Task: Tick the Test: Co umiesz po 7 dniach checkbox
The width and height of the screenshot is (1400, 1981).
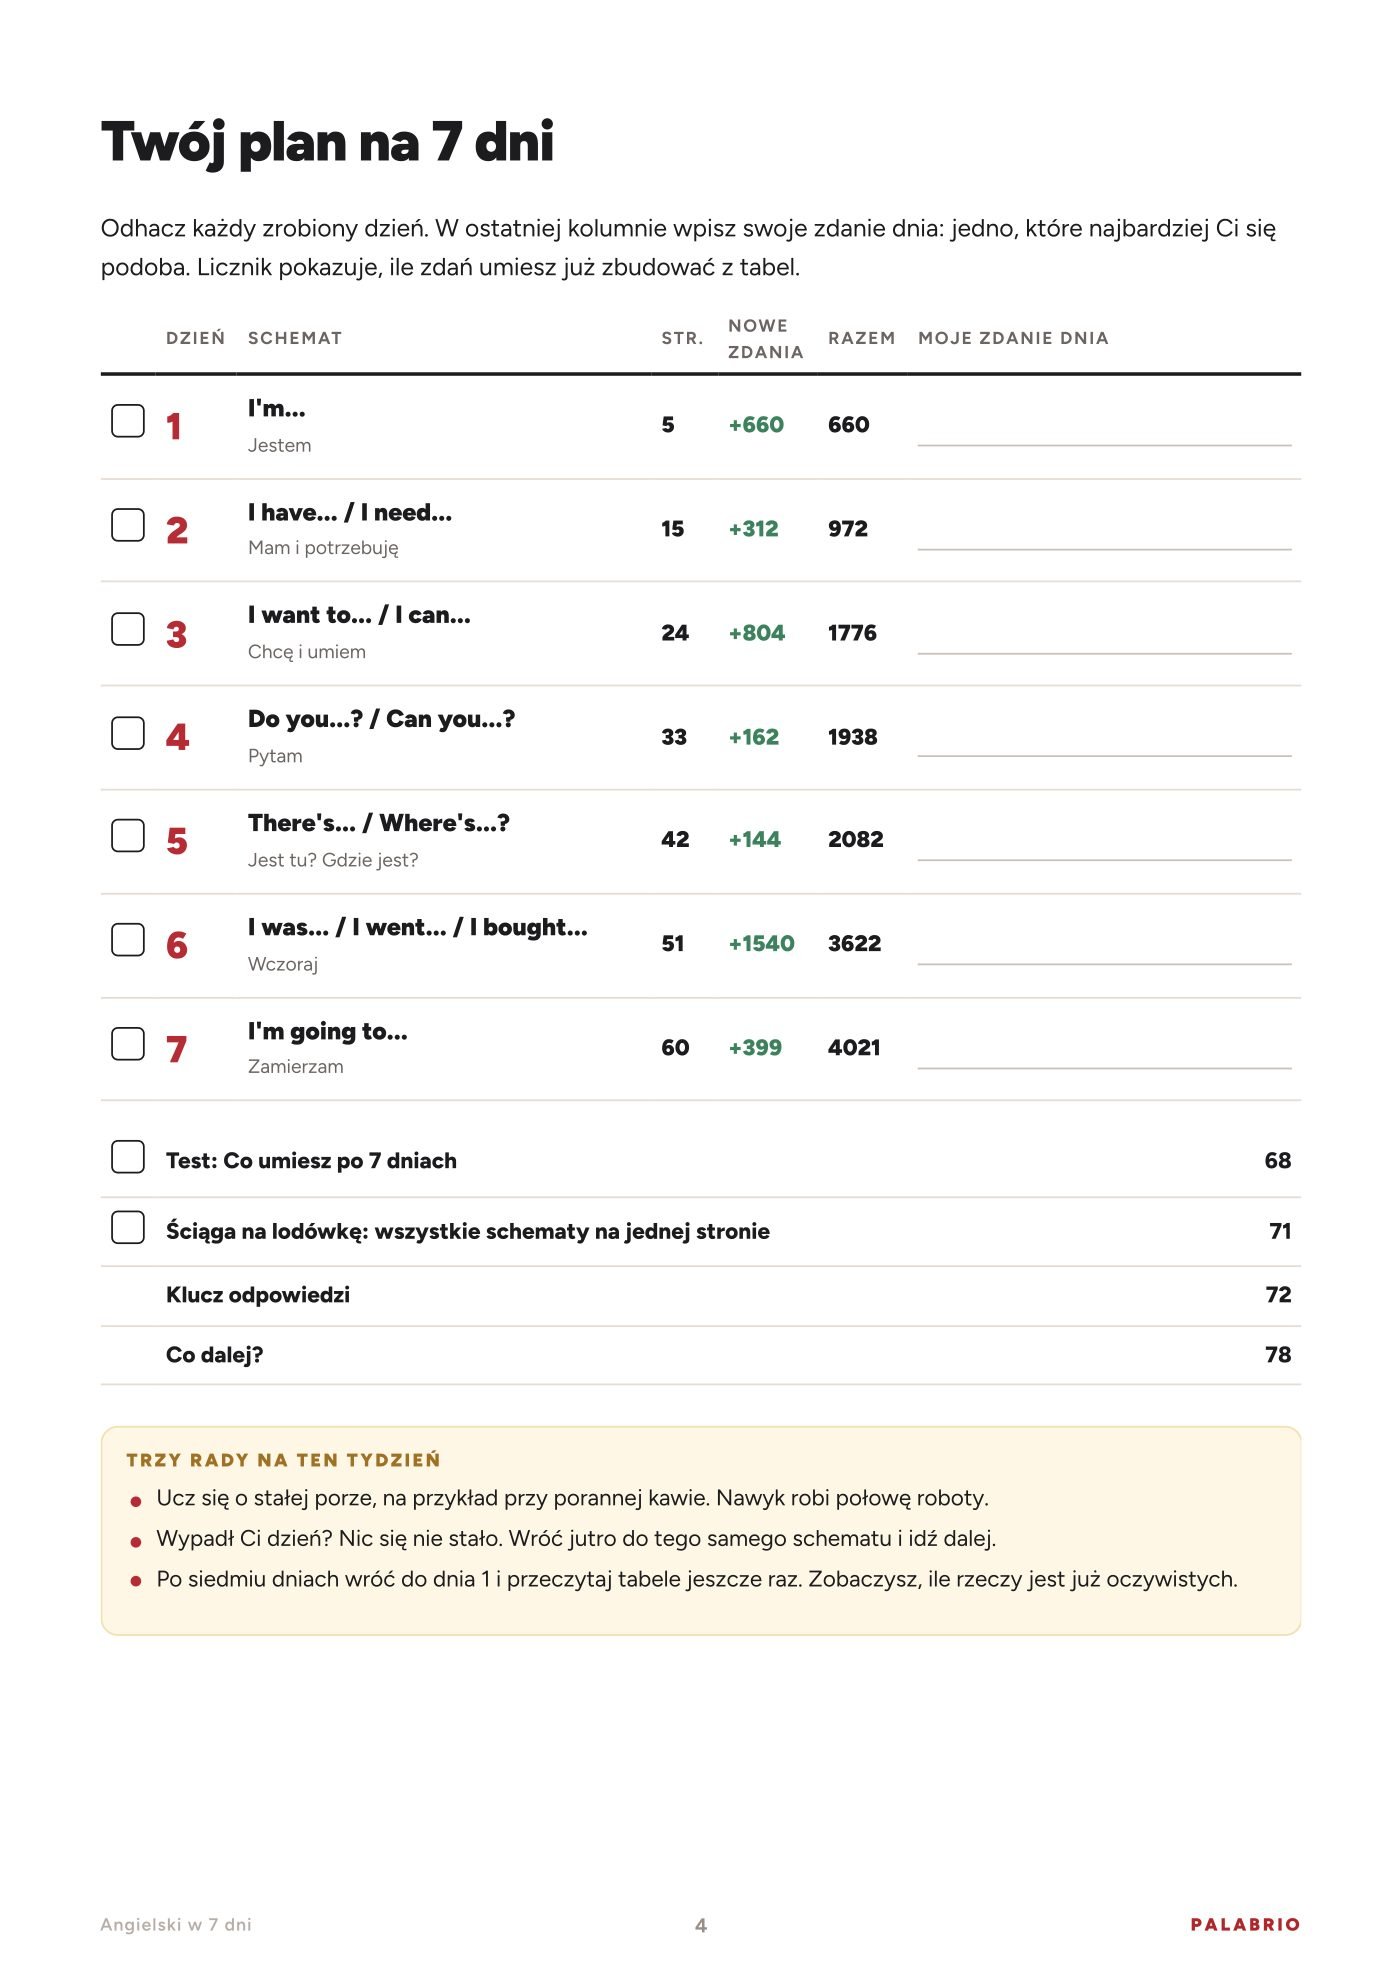Action: coord(128,1157)
